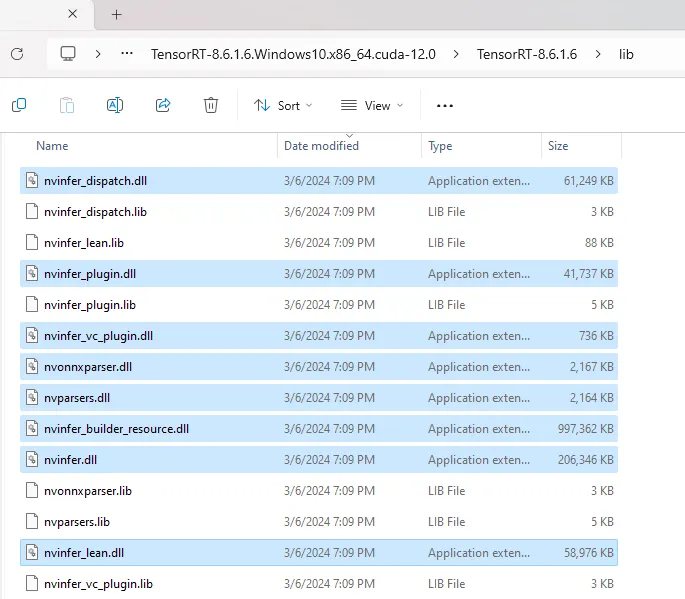The image size is (685, 599).
Task: Click nvinfer_plugin.dll file icon
Action: [32, 274]
